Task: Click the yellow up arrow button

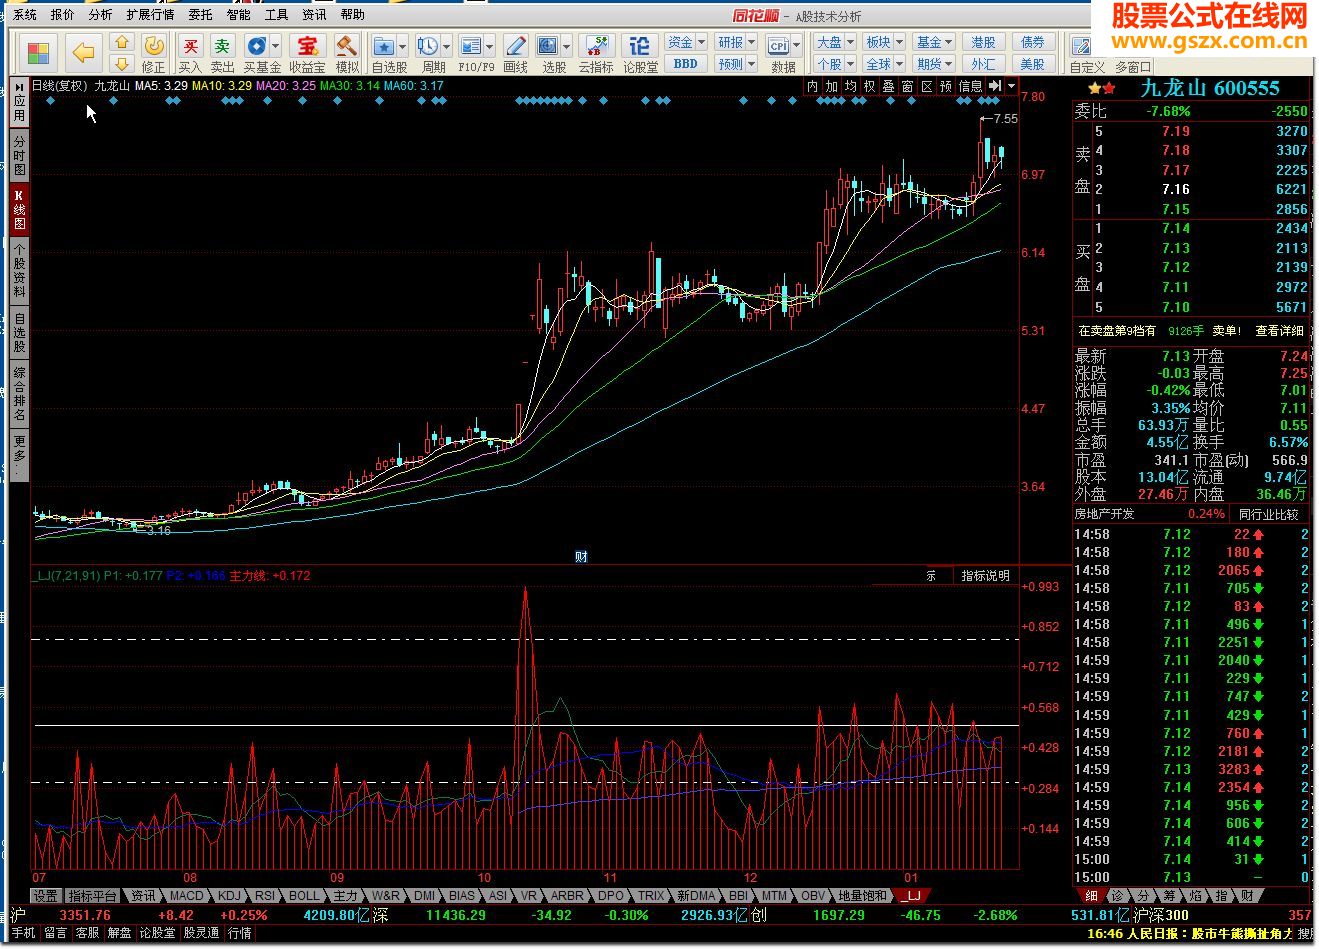Action: coord(122,43)
